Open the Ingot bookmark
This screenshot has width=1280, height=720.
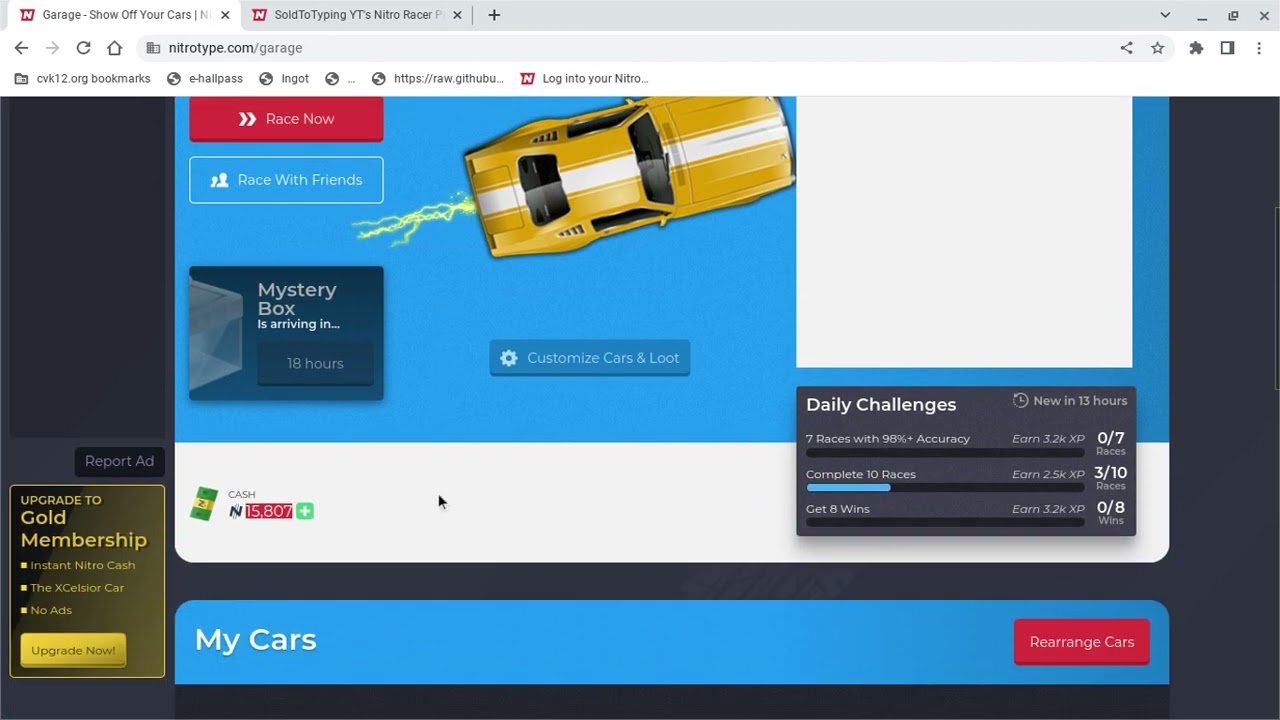coord(284,78)
